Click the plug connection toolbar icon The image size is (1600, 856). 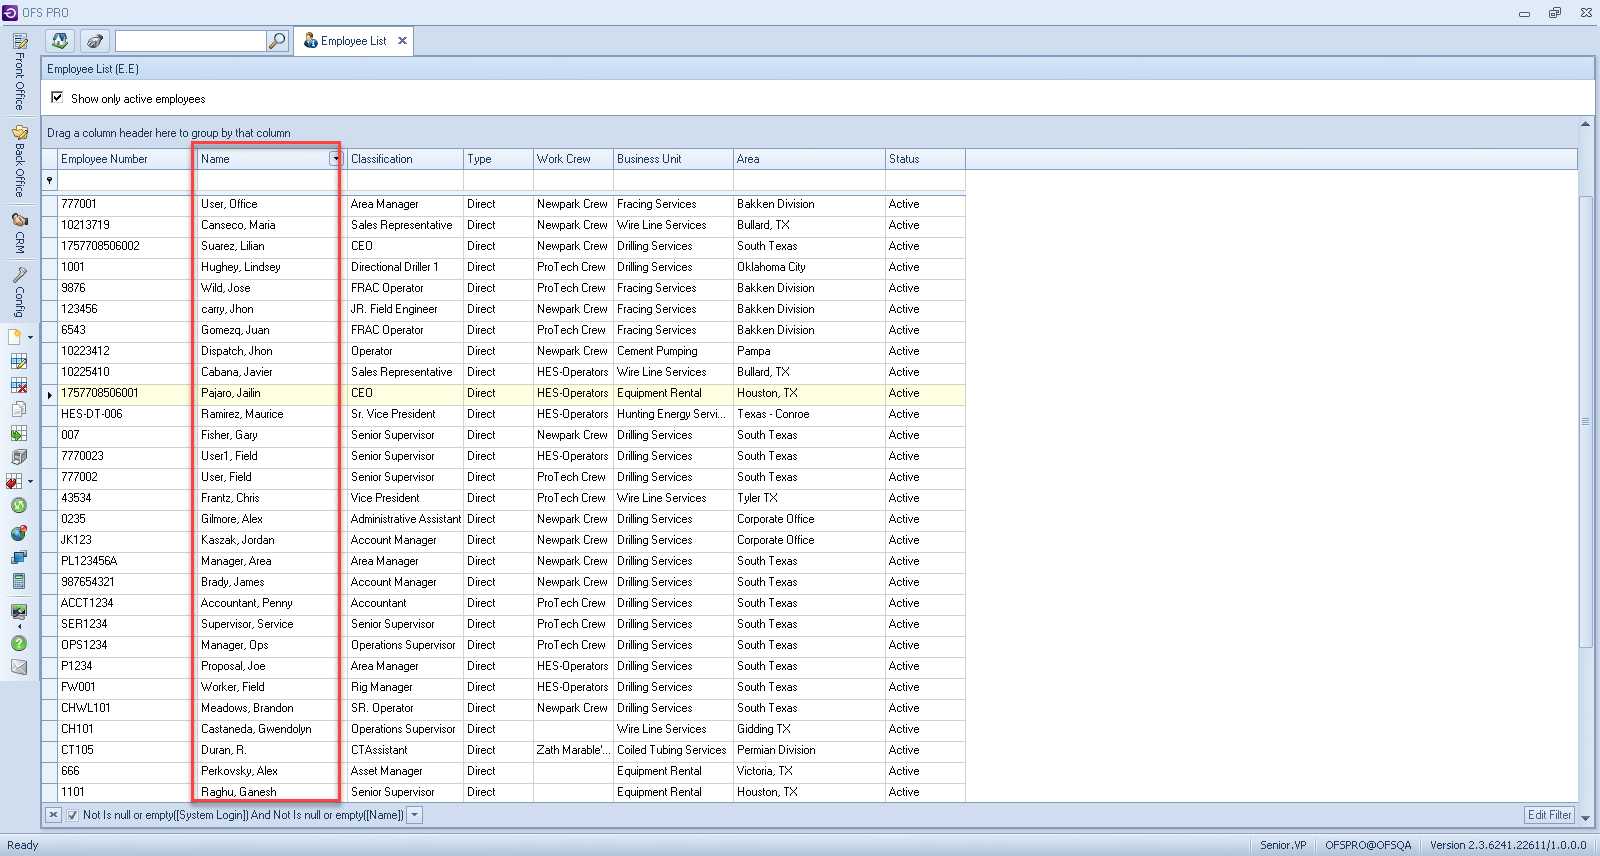coord(95,41)
